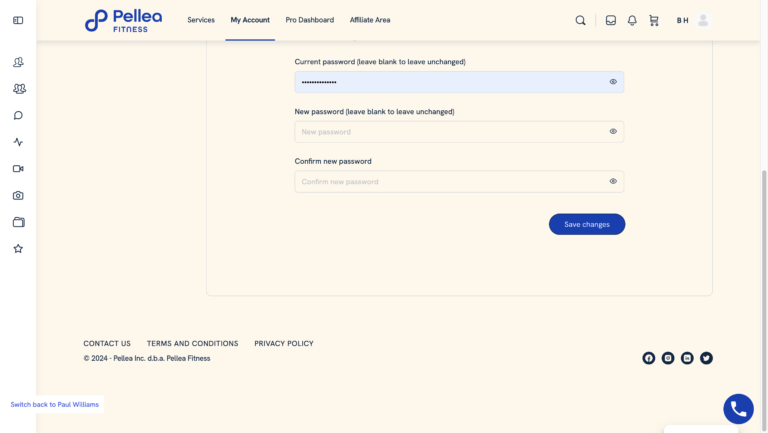Show the current password via eye icon

click(613, 82)
